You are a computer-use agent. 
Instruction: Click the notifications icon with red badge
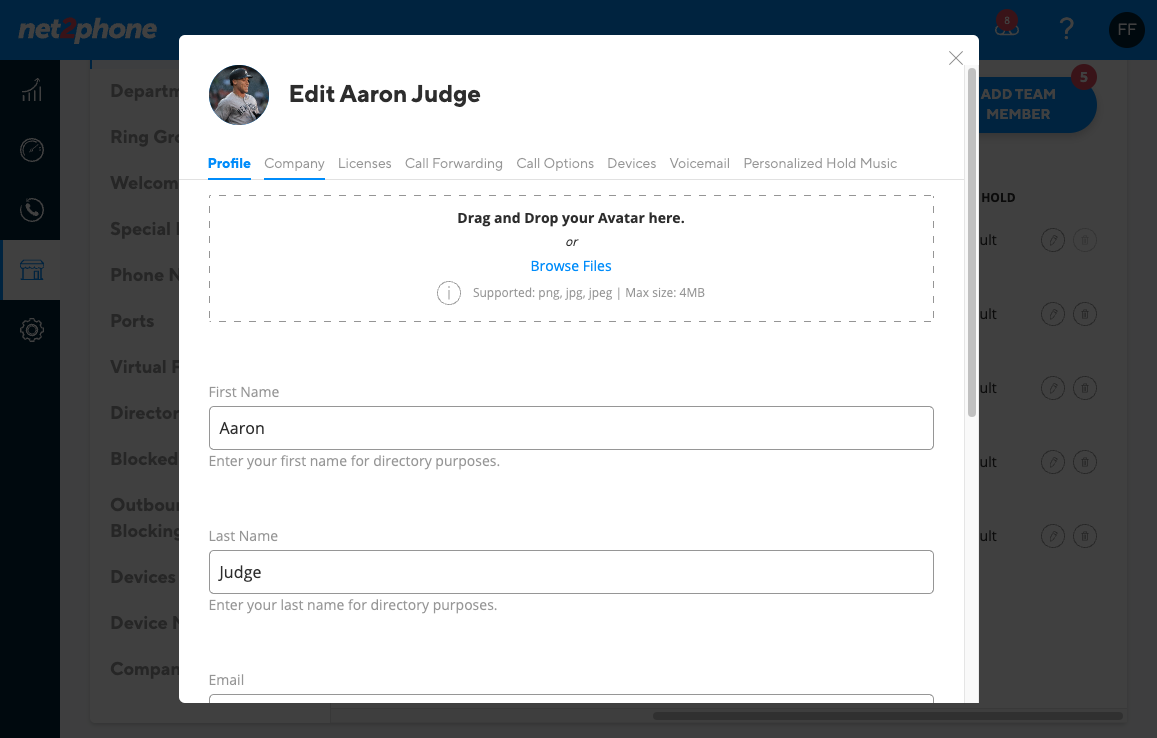tap(1006, 26)
